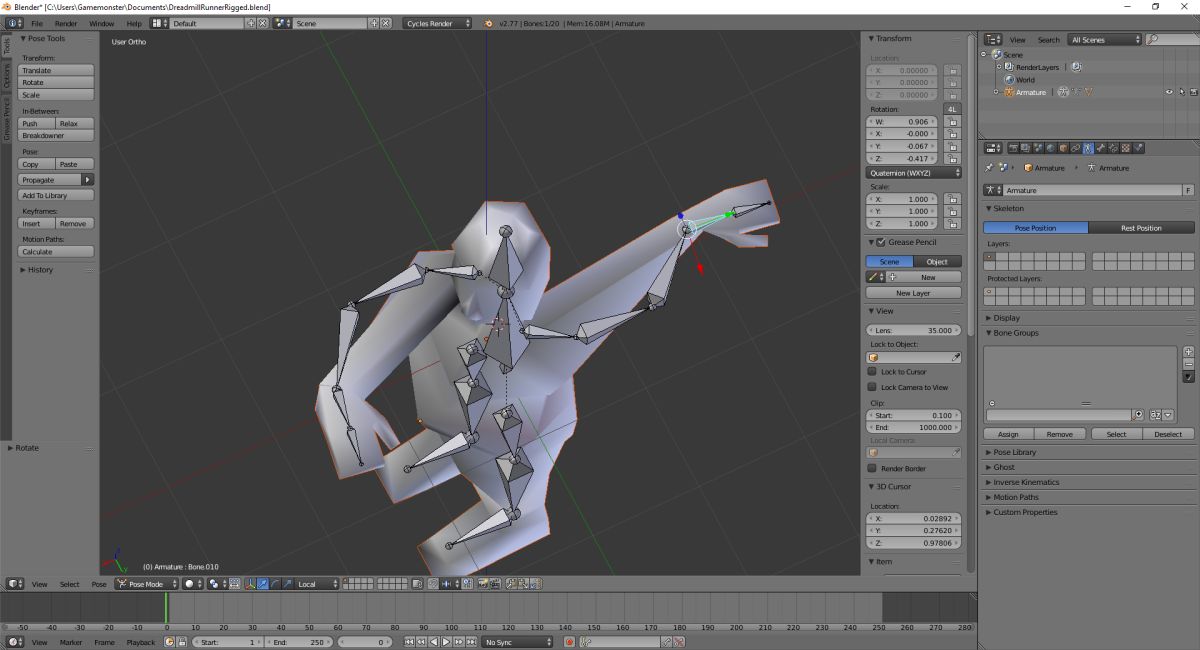The image size is (1200, 650).
Task: Enable the Render Border checkbox
Action: pyautogui.click(x=872, y=468)
